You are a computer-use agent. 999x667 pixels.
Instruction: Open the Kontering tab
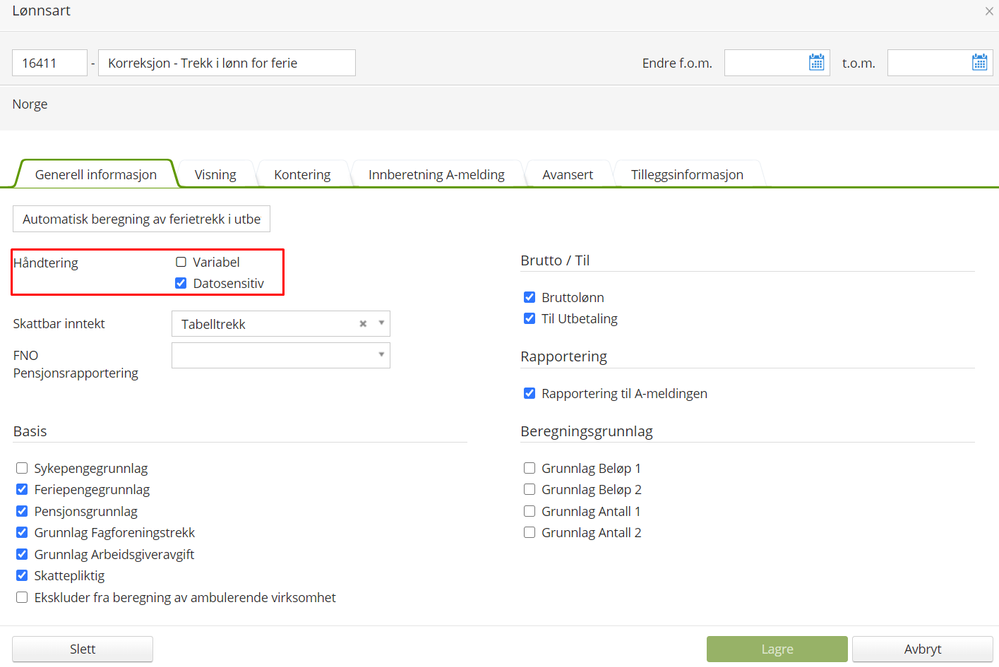click(302, 174)
